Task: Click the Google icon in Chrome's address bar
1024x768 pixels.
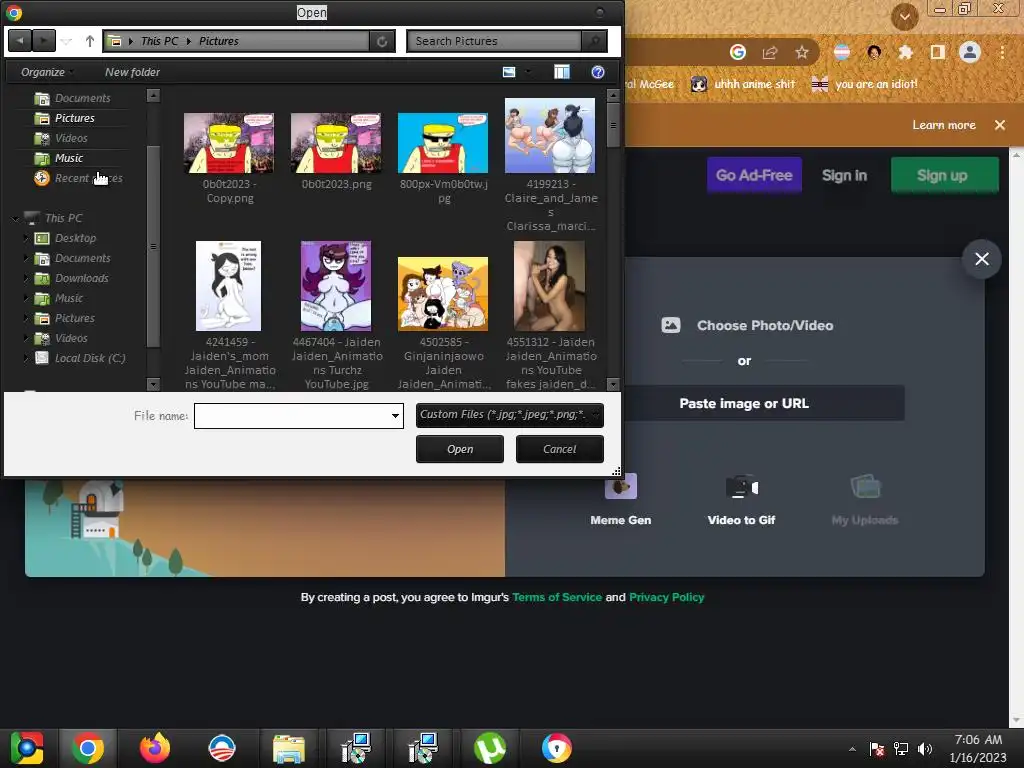Action: (738, 52)
